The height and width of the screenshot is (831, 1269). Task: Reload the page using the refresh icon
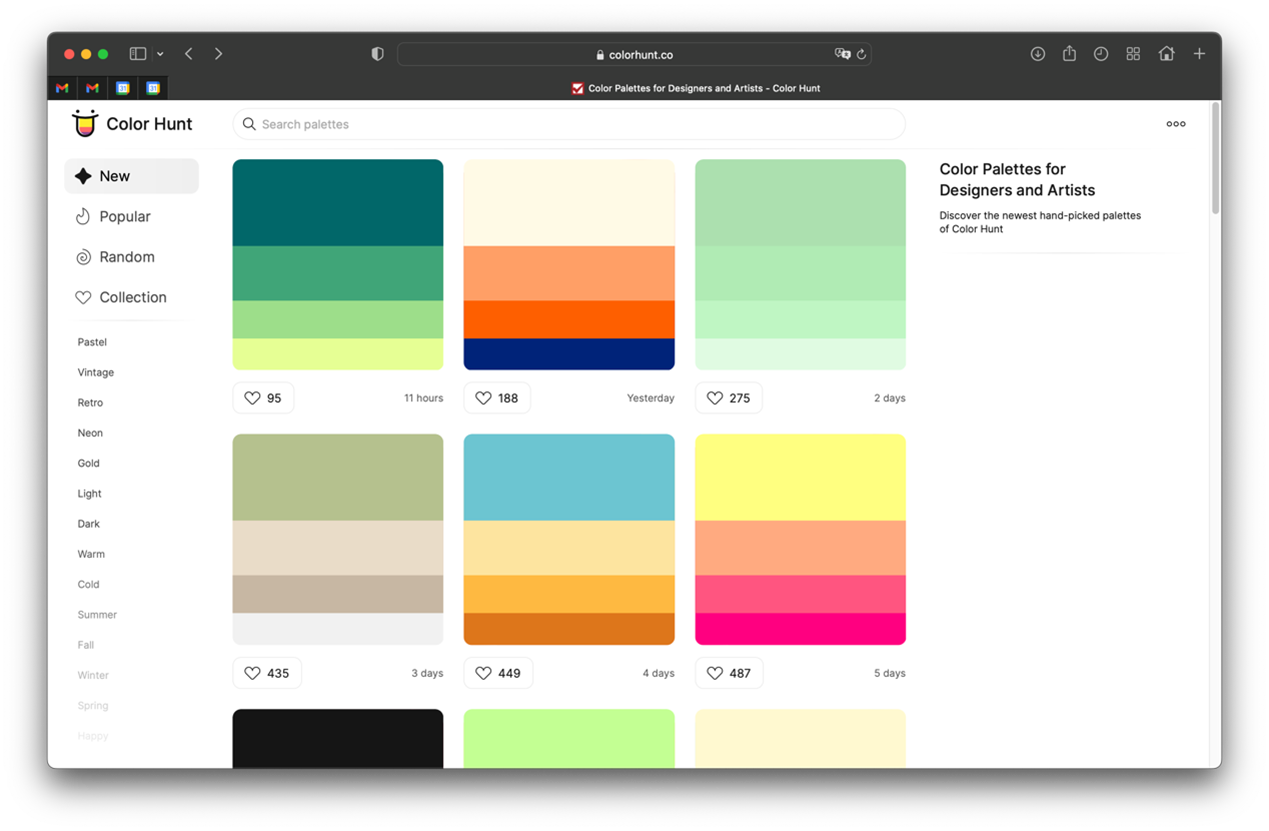[861, 55]
